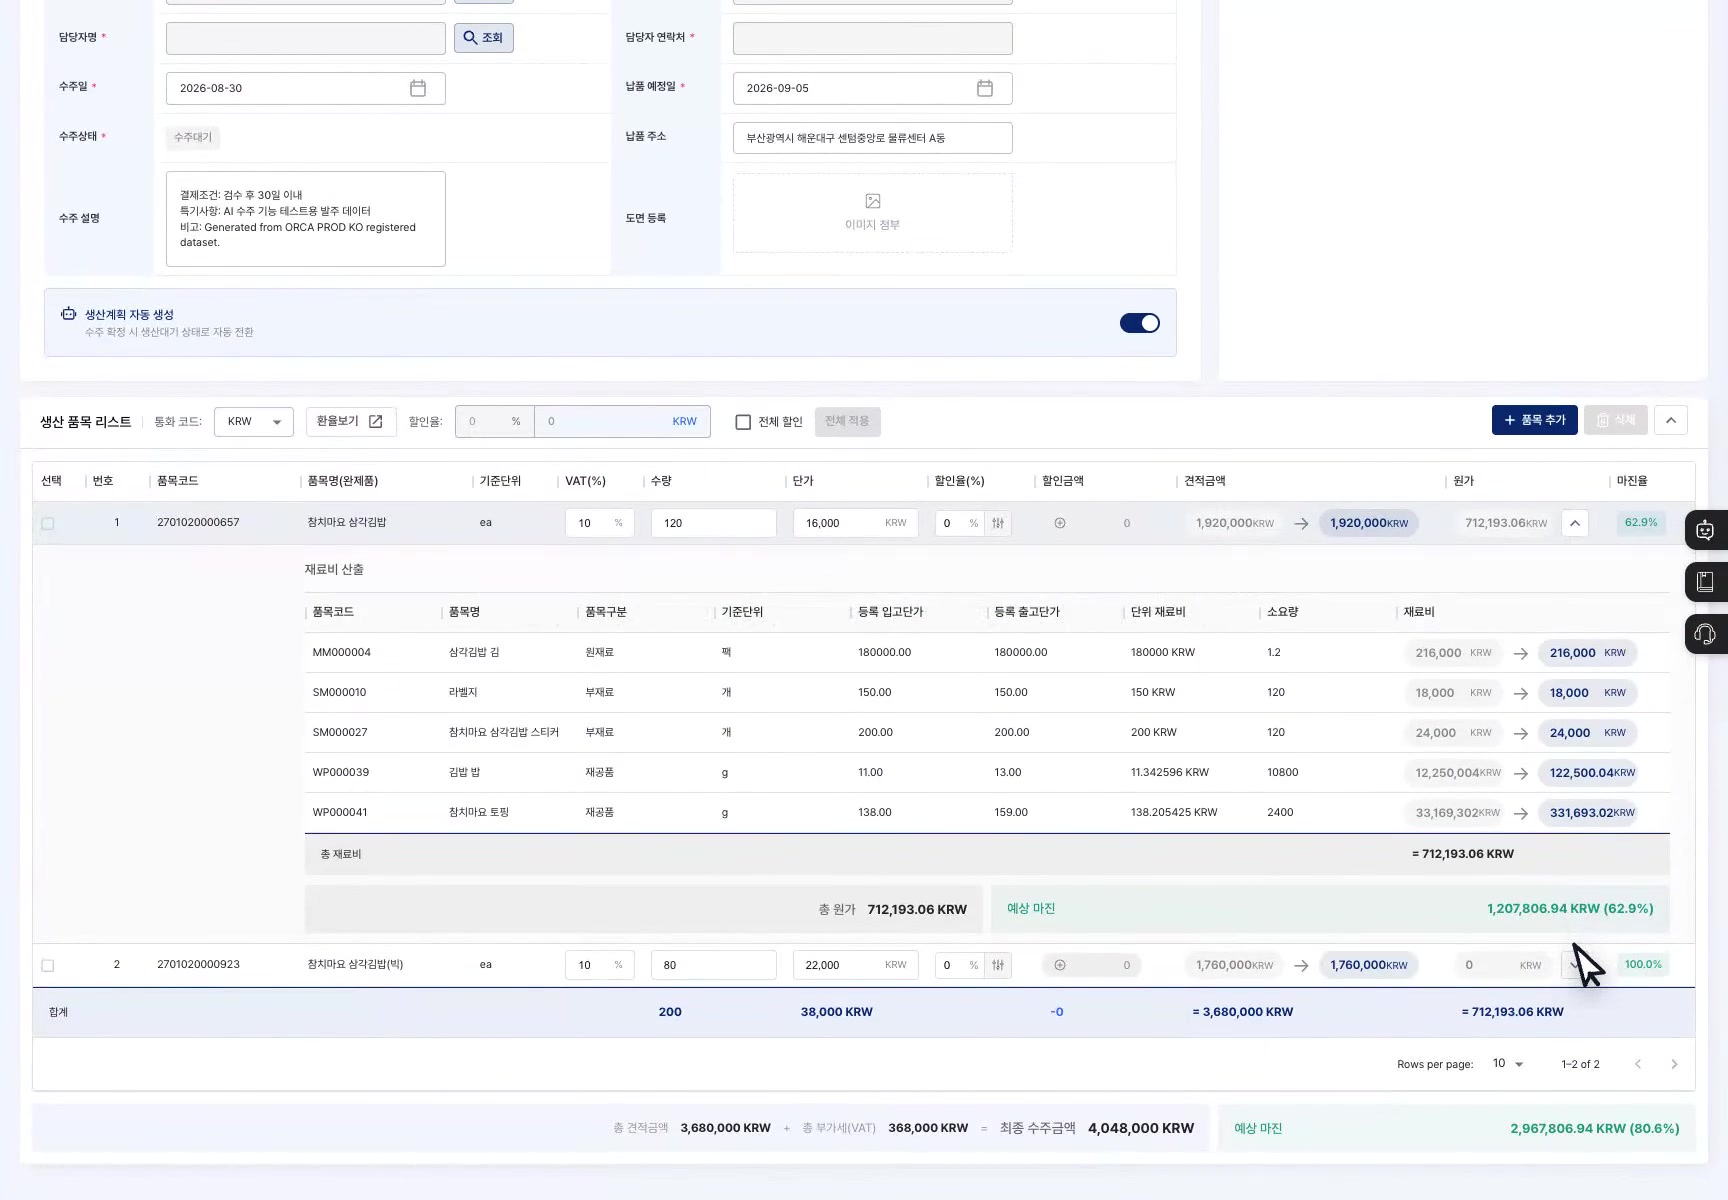
Task: Click the 담당자 연락처 input field
Action: click(873, 38)
